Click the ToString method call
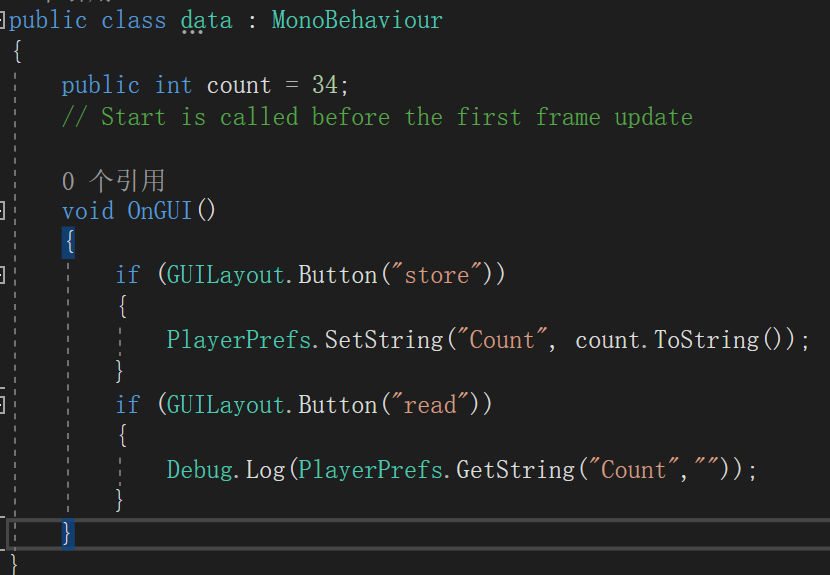Viewport: 830px width, 575px height. 707,340
